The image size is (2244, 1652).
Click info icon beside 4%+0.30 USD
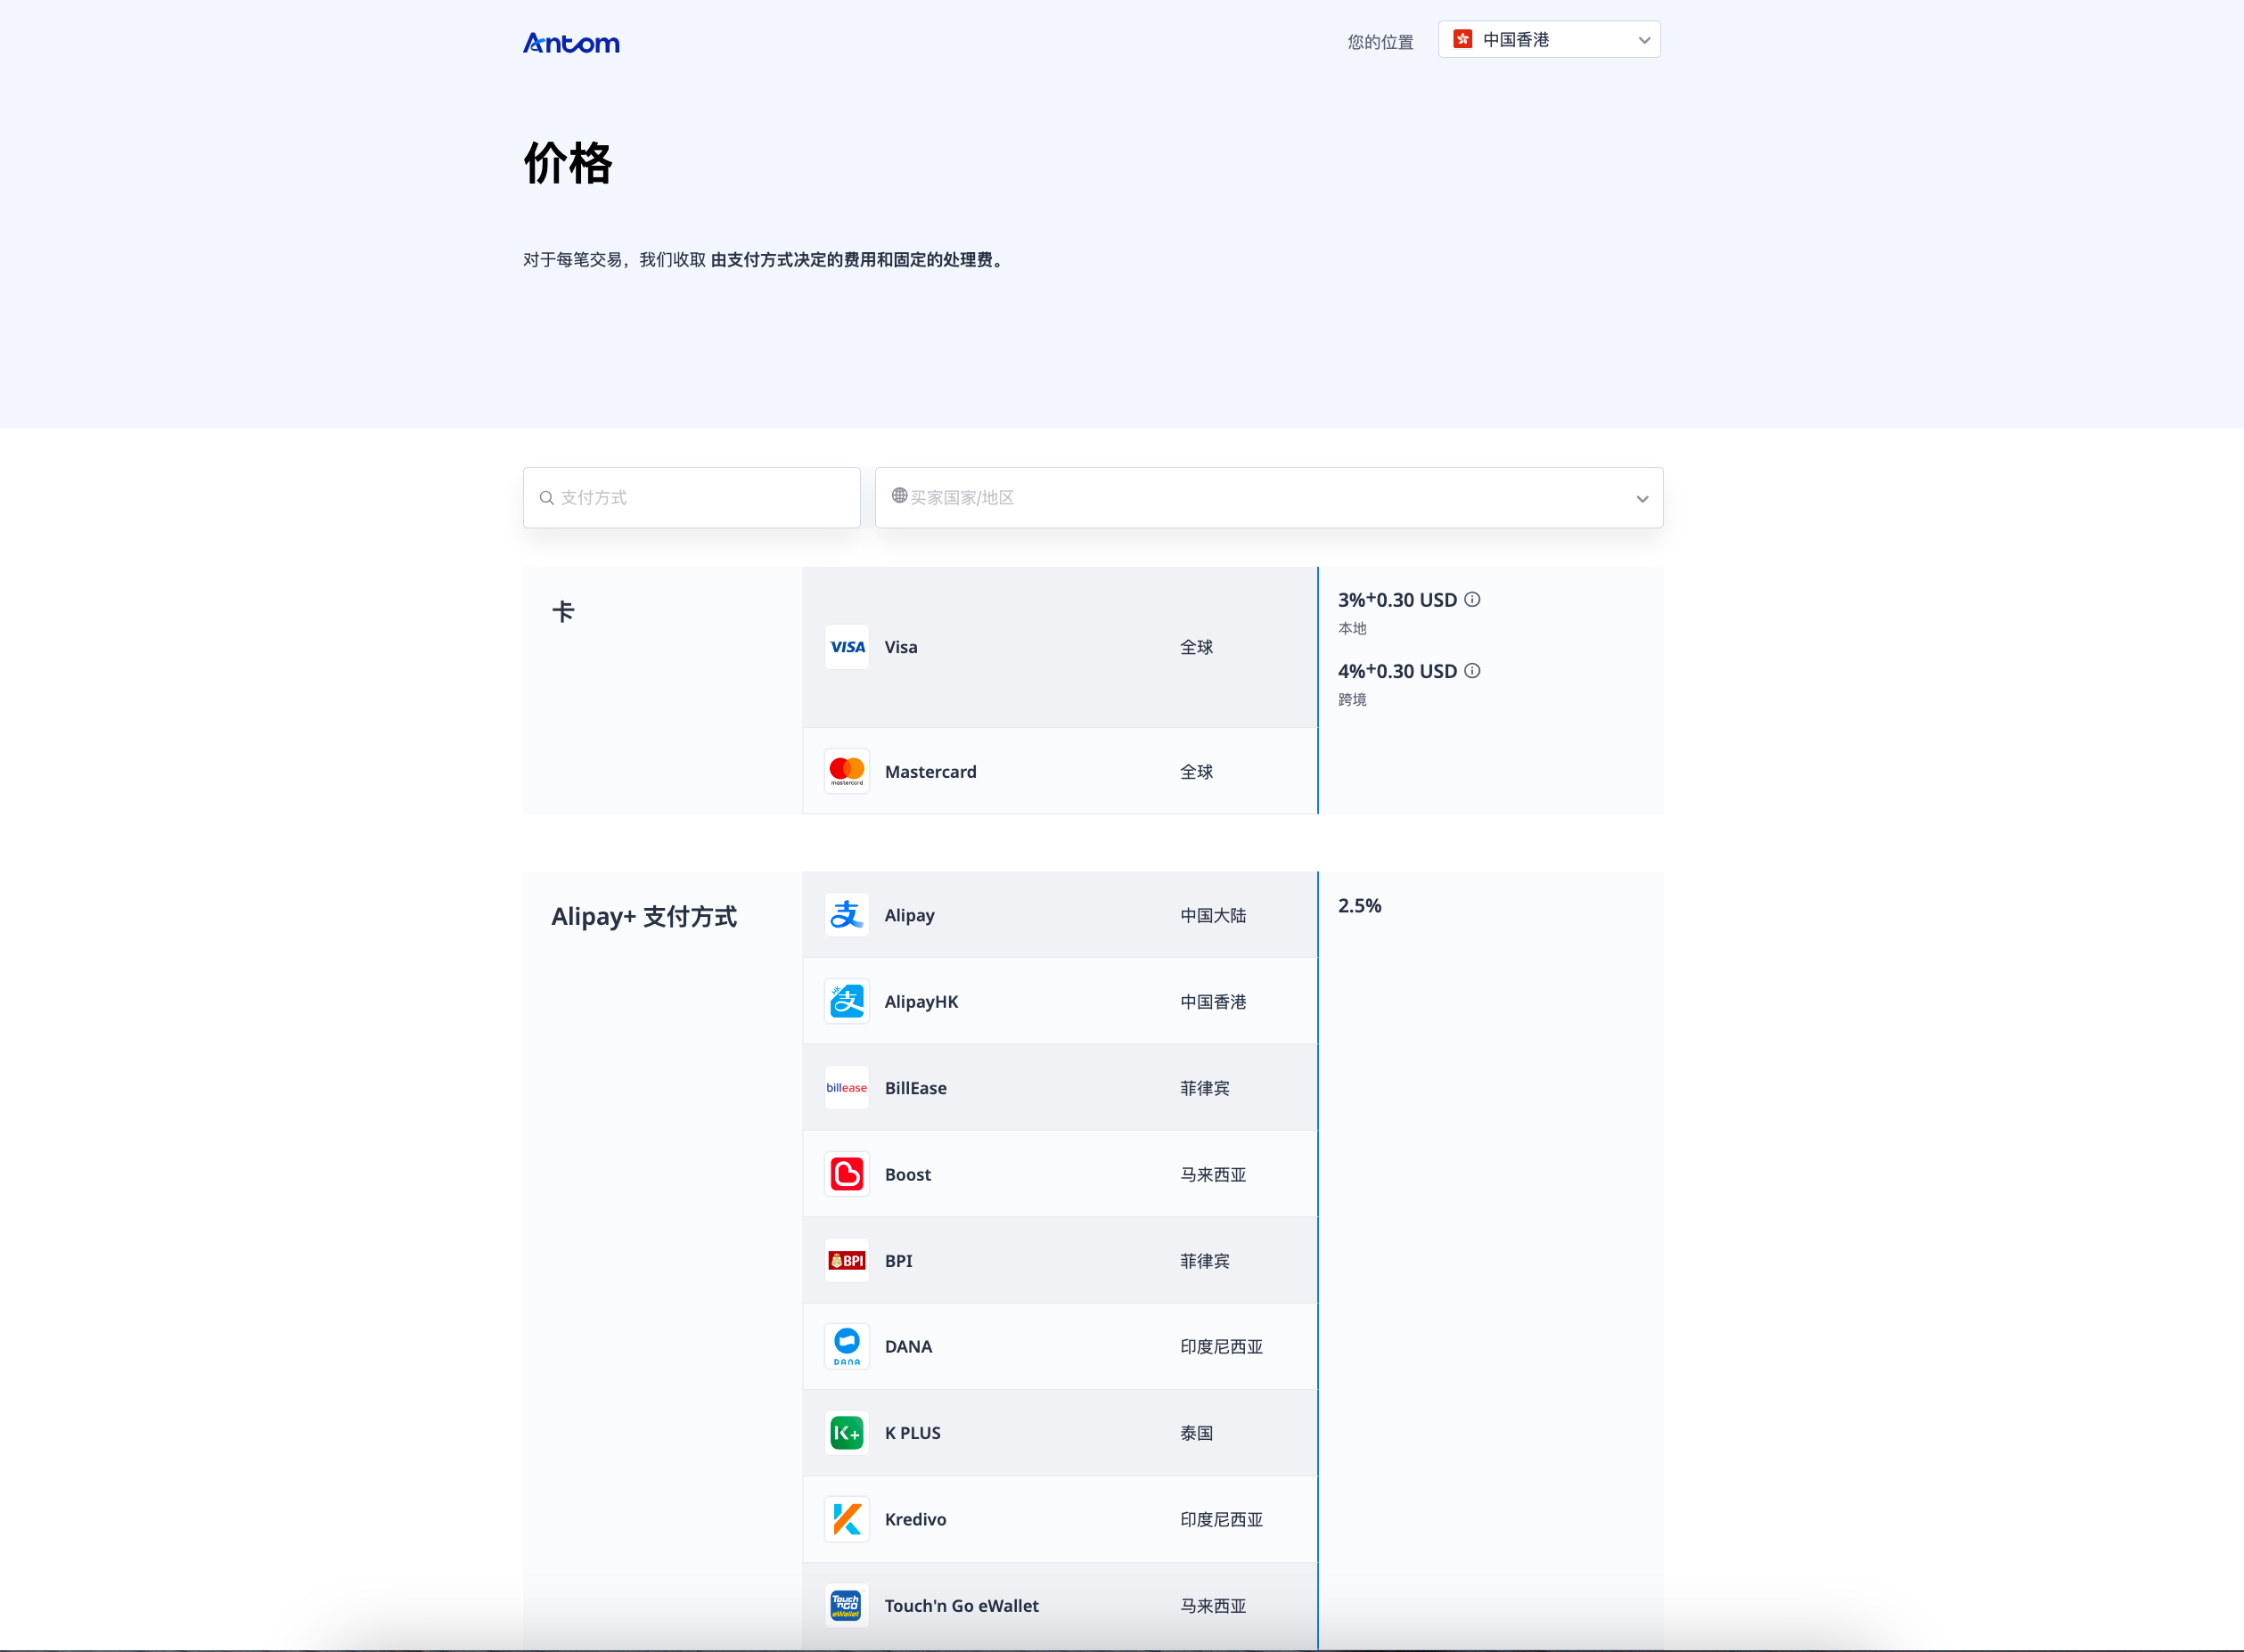point(1472,671)
